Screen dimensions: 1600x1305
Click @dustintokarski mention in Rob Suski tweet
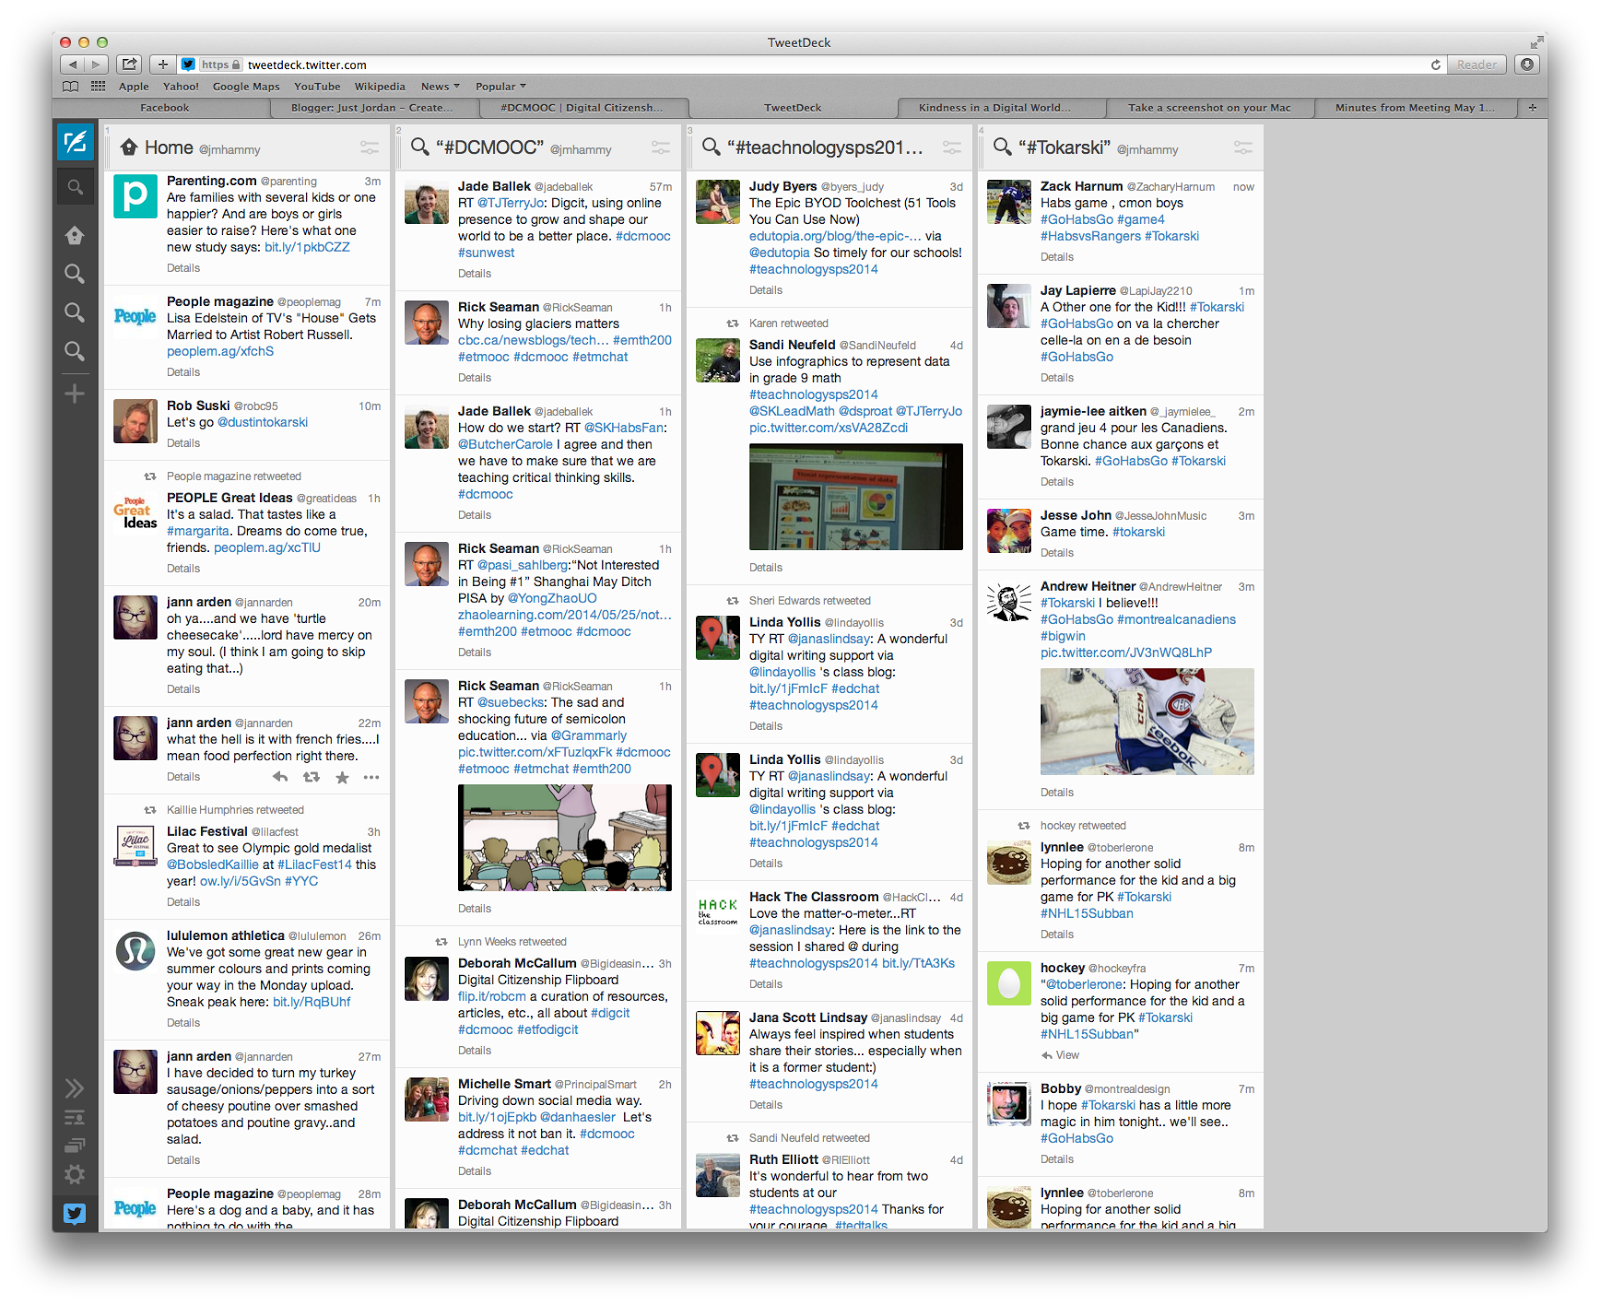tap(262, 422)
